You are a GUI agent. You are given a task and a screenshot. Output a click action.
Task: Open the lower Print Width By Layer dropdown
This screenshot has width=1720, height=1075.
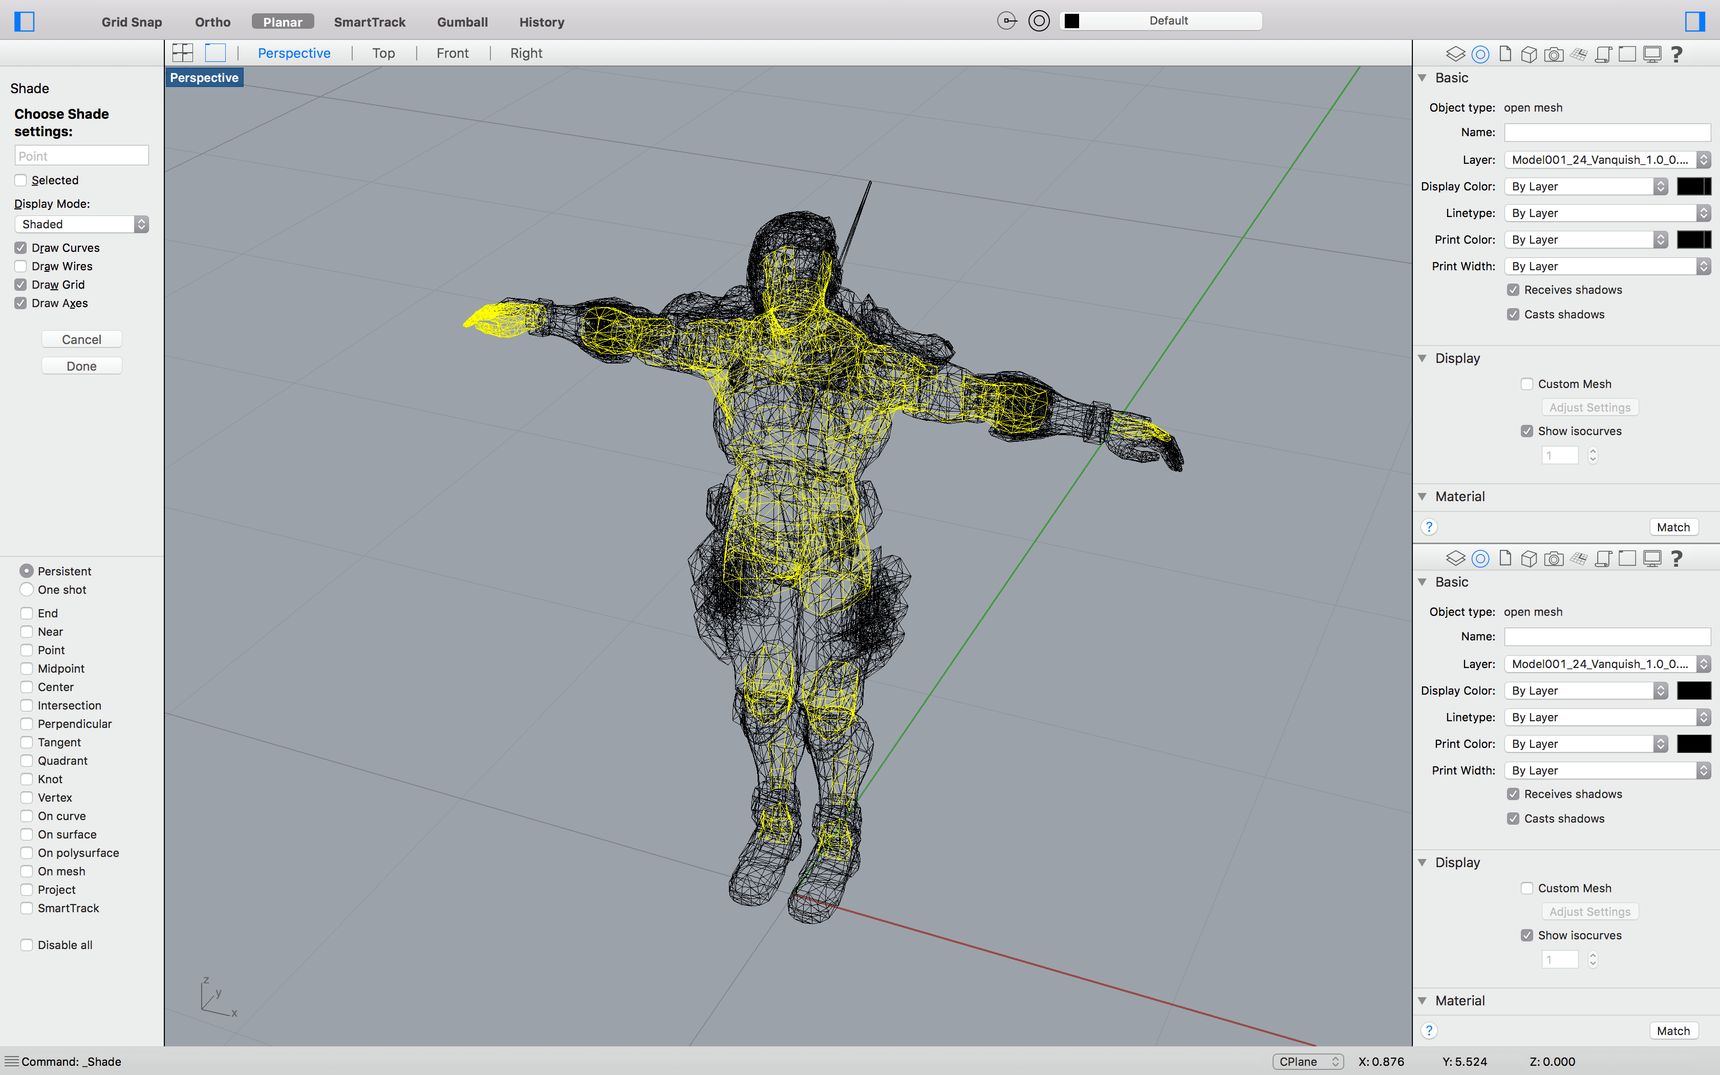tap(1608, 771)
